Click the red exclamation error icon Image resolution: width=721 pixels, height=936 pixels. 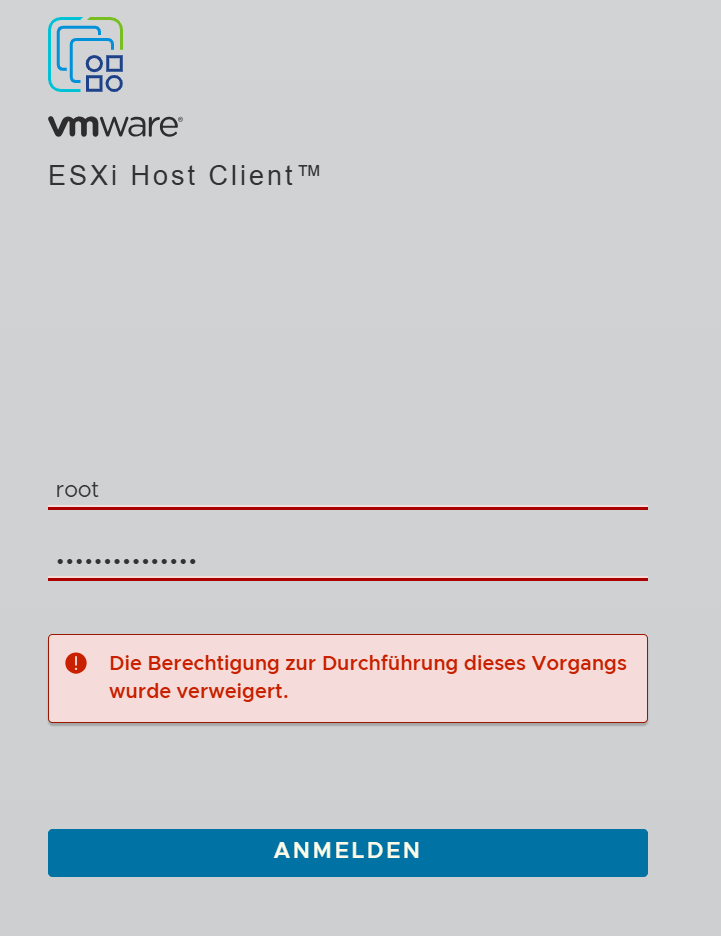pos(76,663)
